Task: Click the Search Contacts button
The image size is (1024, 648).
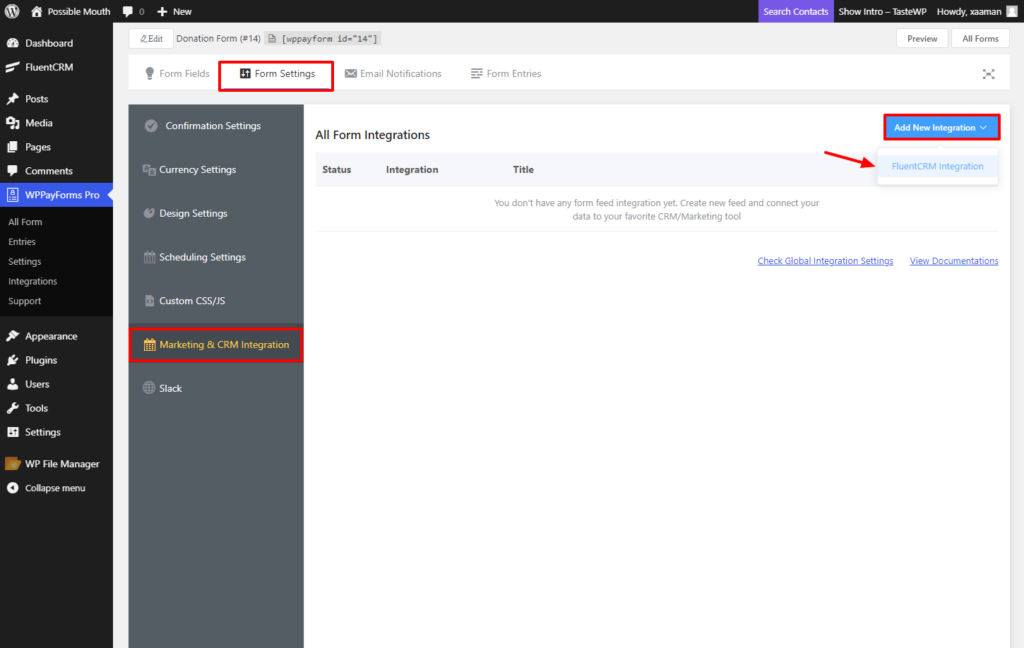Action: point(795,12)
